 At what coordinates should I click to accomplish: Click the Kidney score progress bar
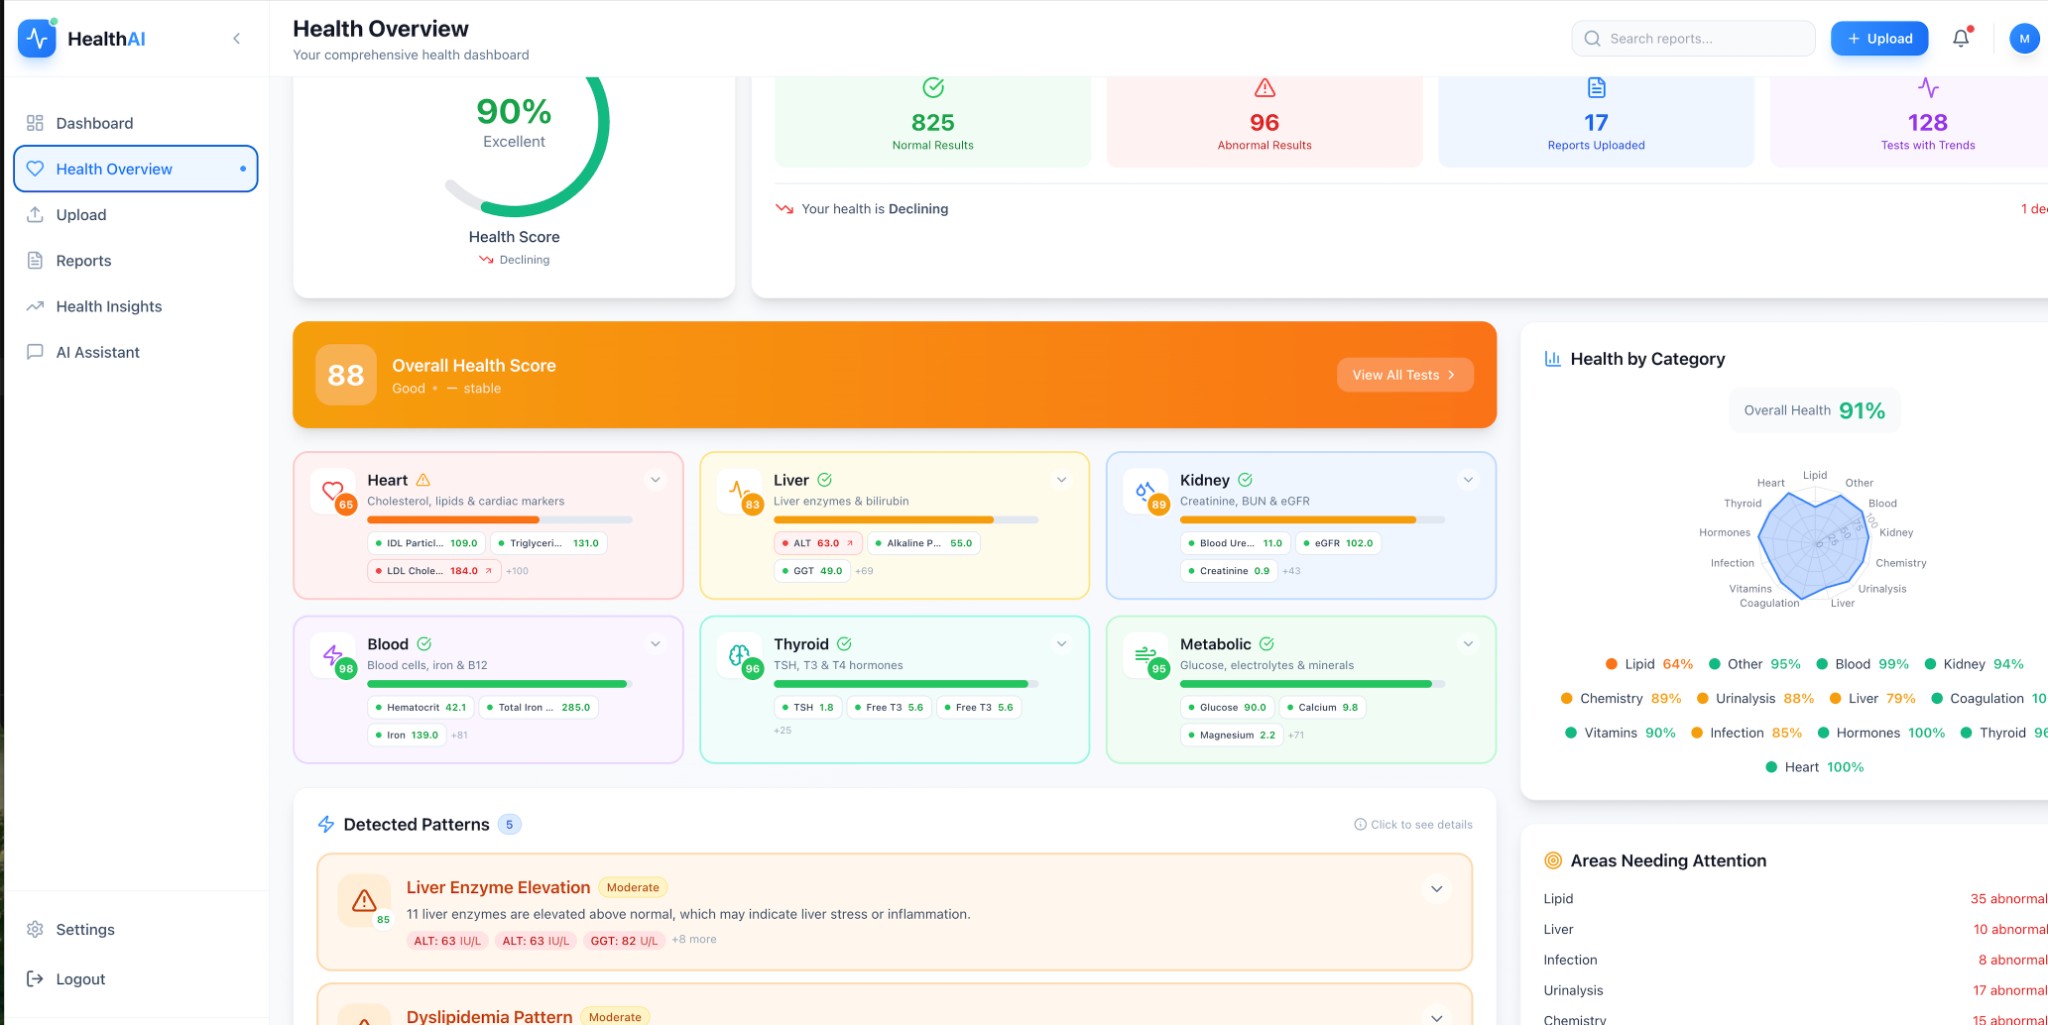[1311, 520]
